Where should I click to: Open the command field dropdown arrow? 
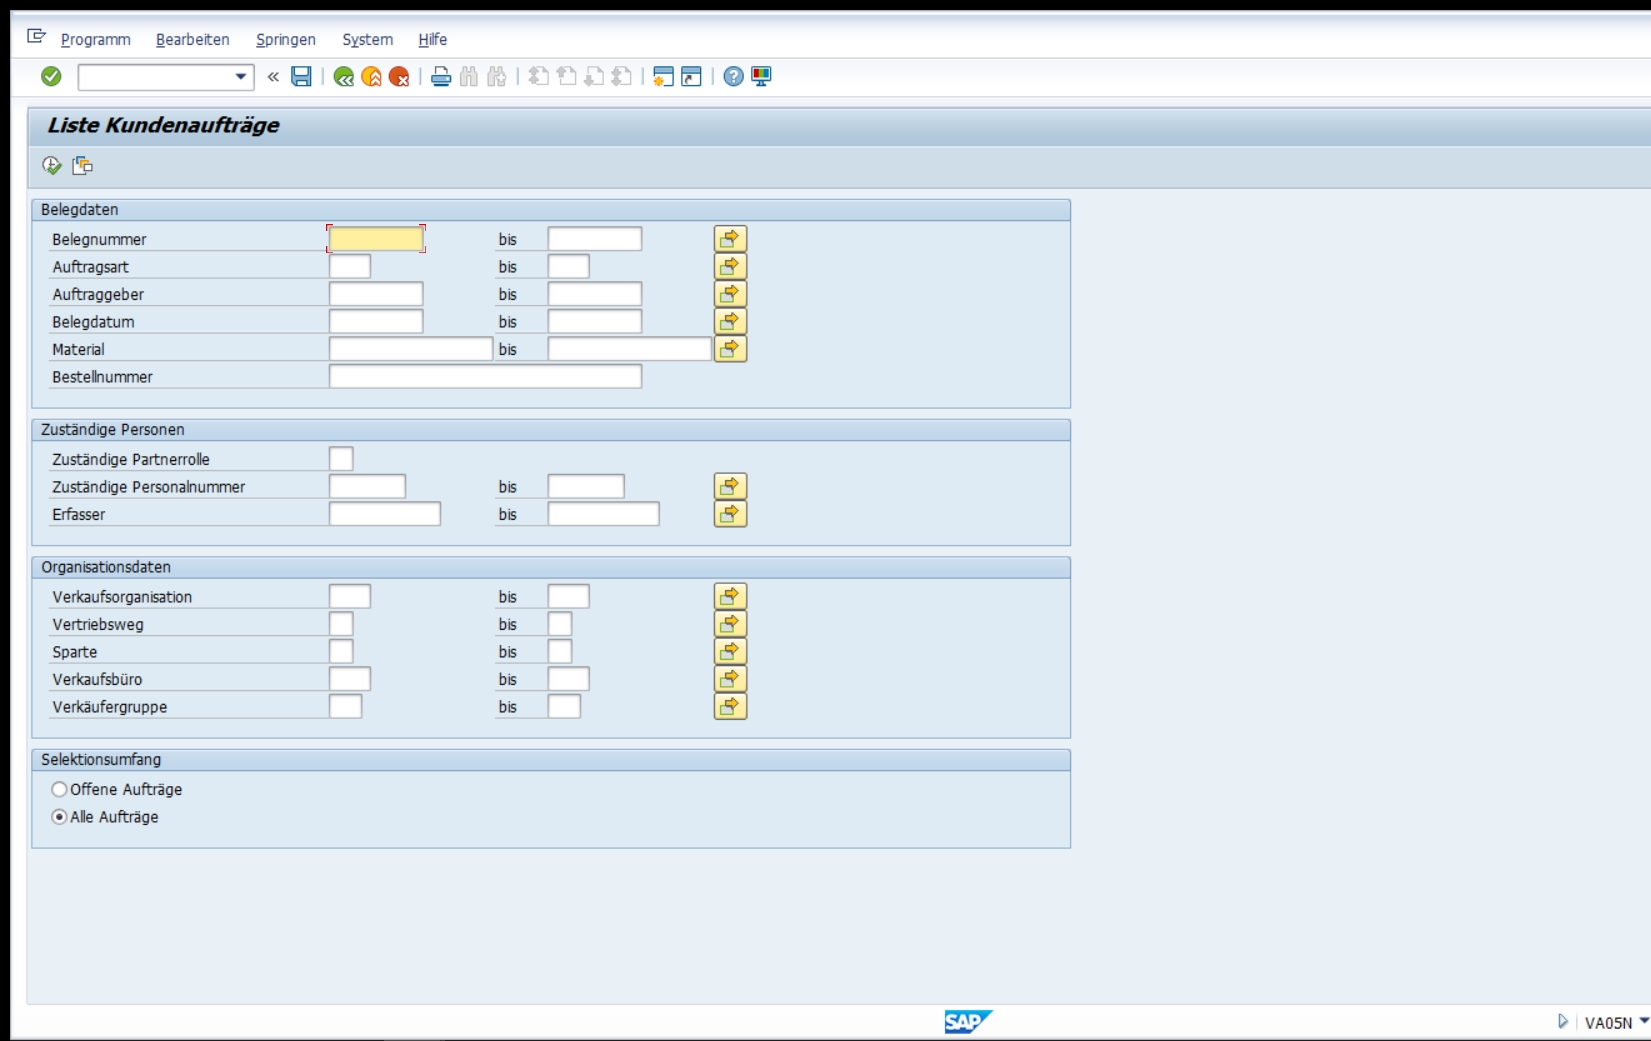(x=240, y=76)
